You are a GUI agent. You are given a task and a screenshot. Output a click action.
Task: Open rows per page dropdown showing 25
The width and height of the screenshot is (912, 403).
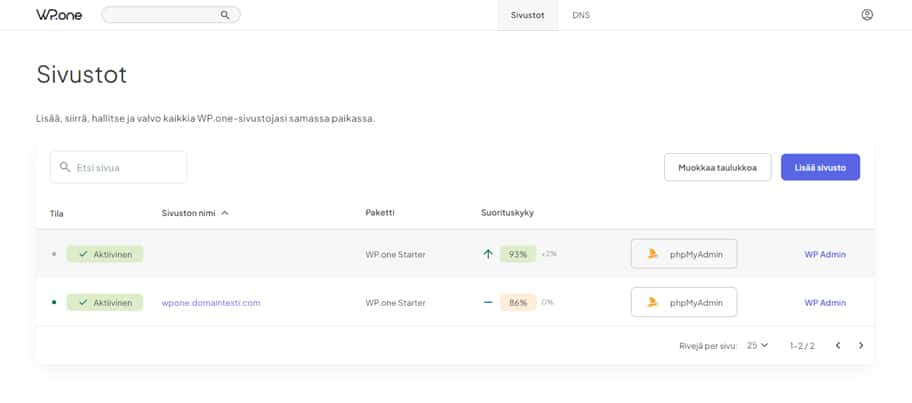[757, 345]
